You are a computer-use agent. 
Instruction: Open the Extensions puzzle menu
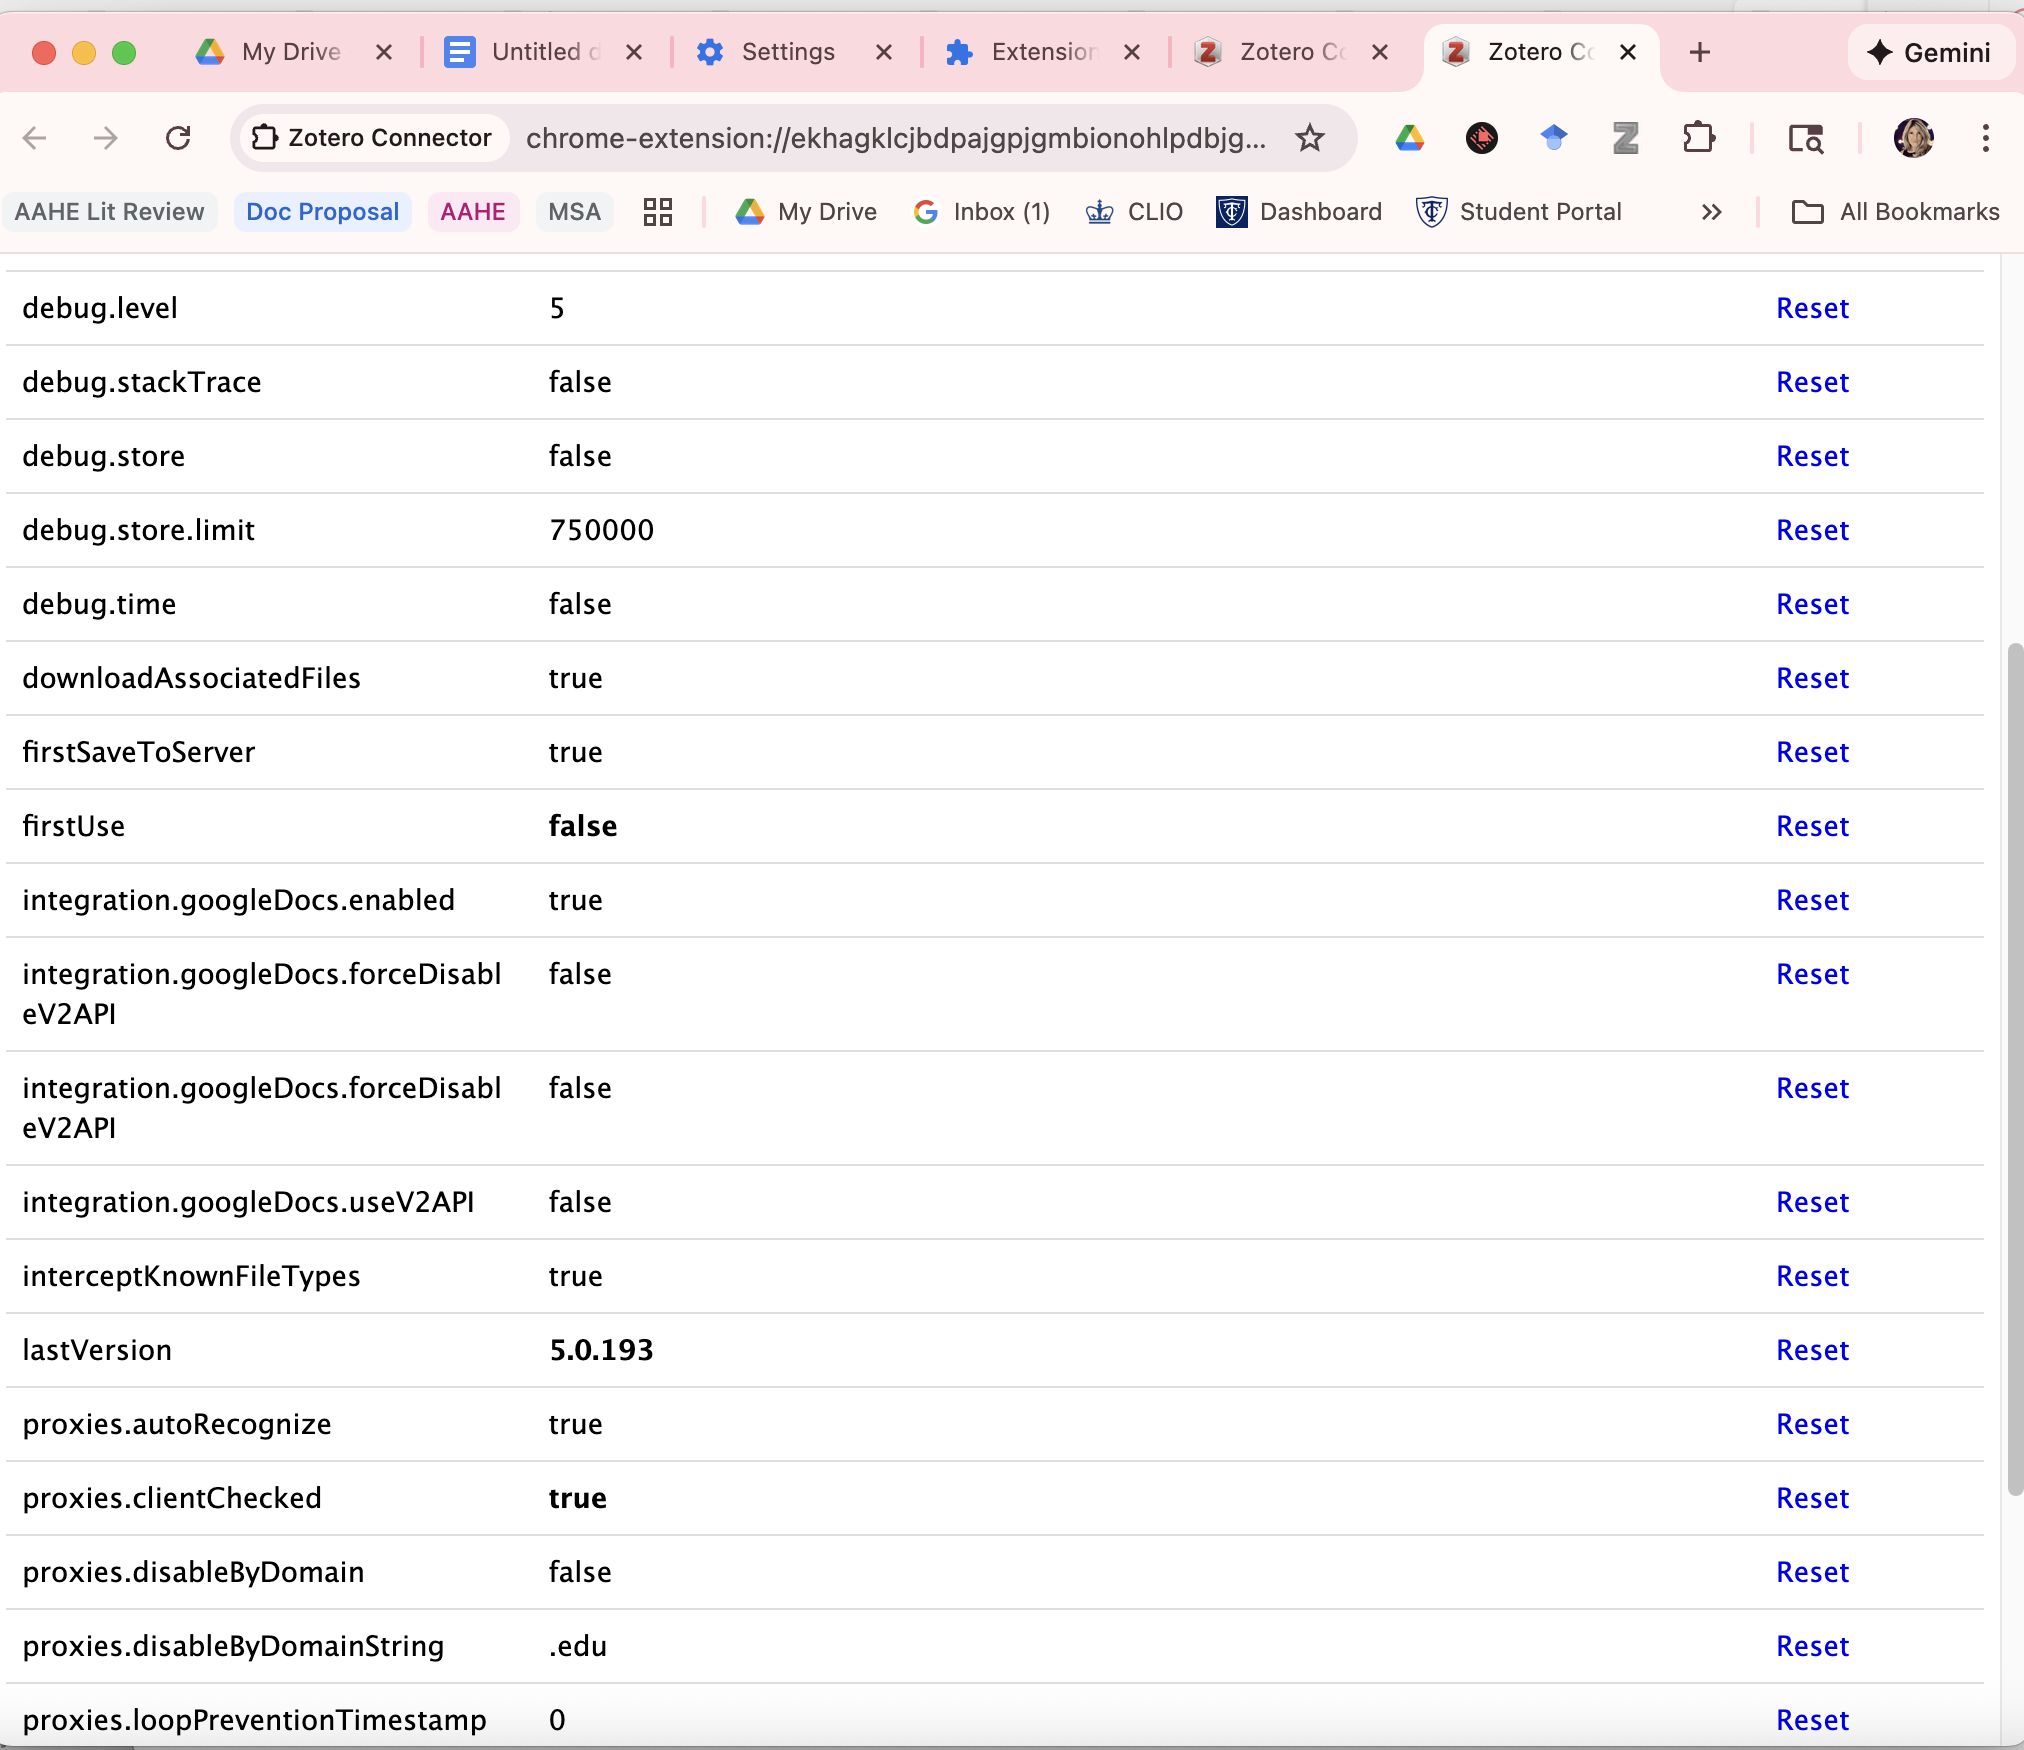pos(1699,138)
